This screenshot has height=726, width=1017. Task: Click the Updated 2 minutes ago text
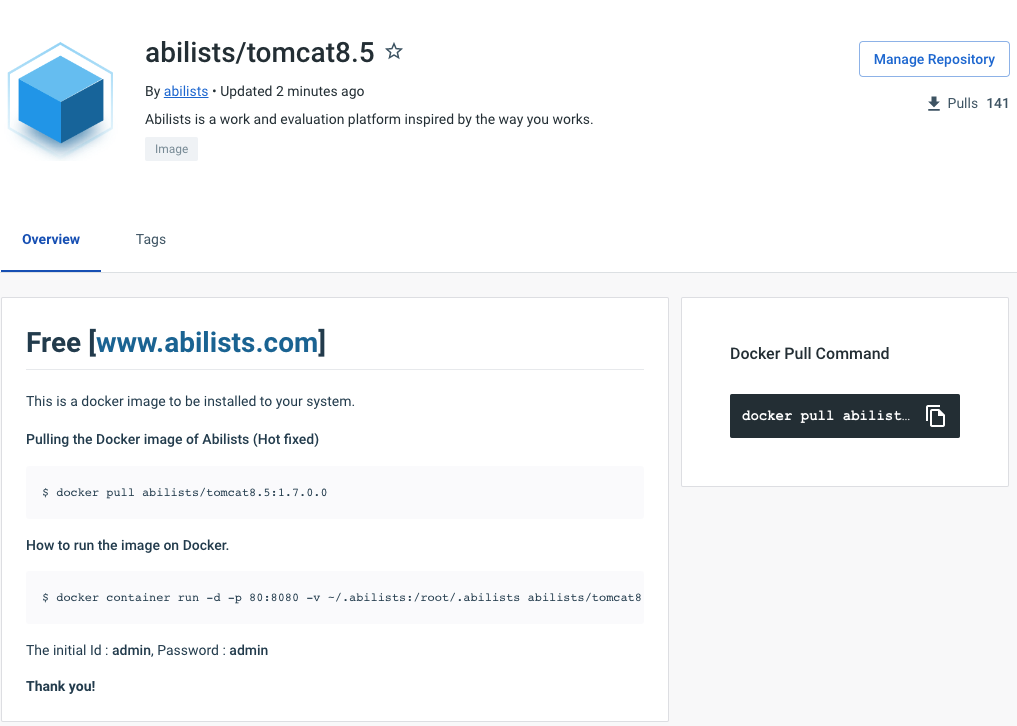pyautogui.click(x=292, y=91)
